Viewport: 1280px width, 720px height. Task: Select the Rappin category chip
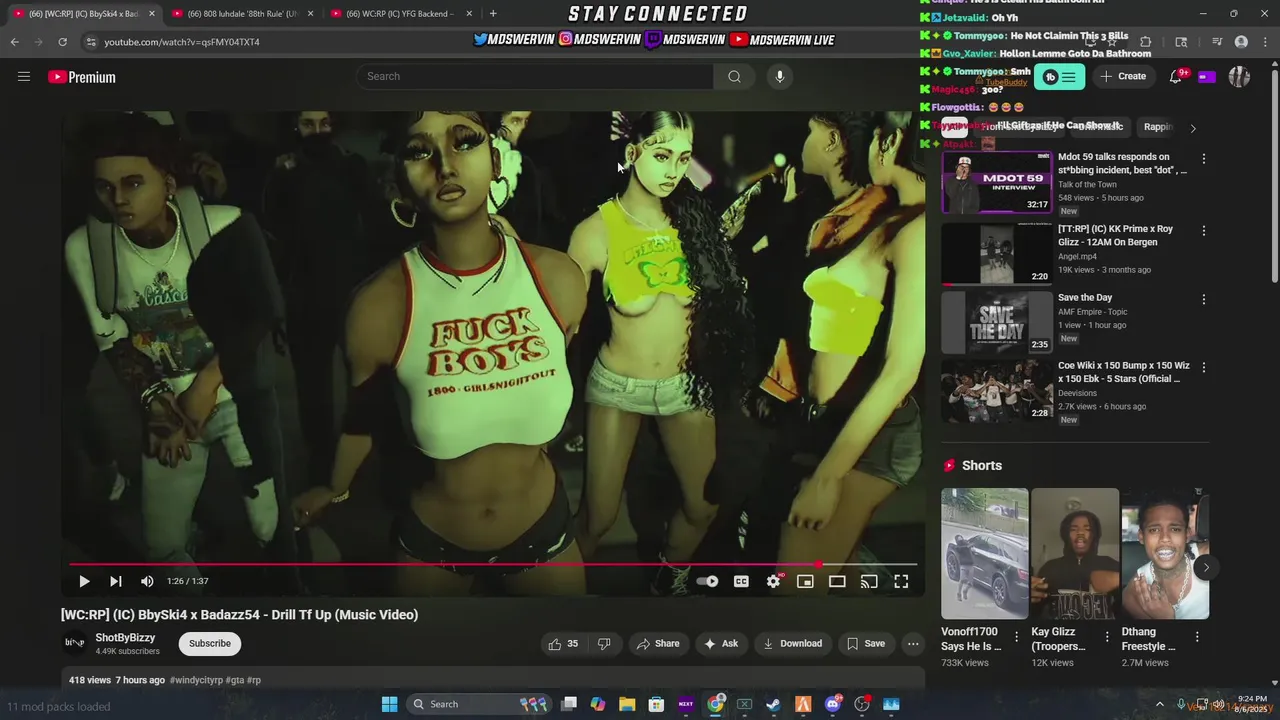pos(1159,127)
